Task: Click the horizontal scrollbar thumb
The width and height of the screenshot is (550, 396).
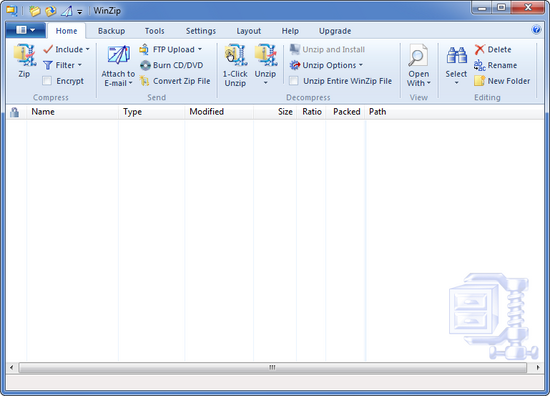Action: click(273, 368)
